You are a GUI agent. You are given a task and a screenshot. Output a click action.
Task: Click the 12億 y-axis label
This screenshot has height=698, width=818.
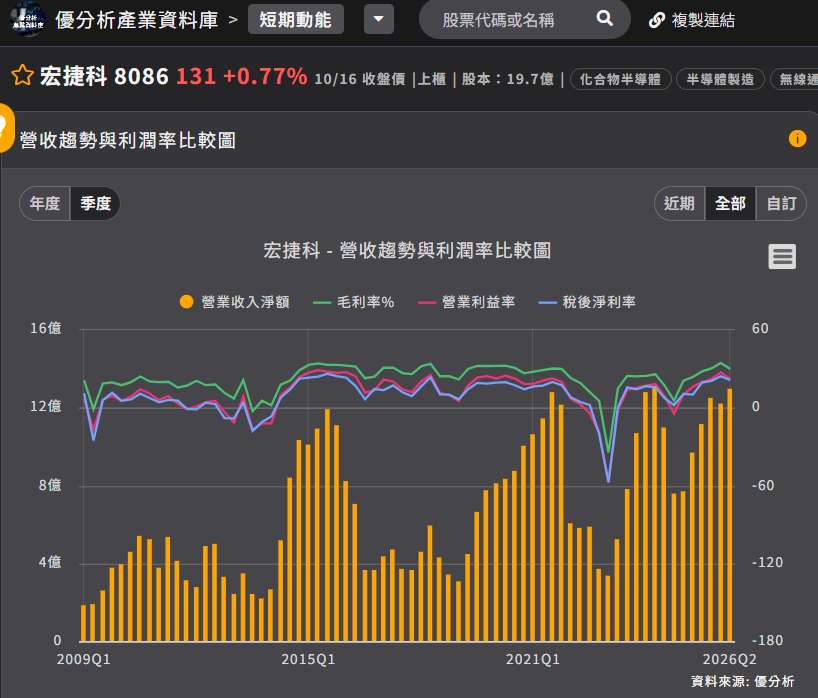coord(45,406)
